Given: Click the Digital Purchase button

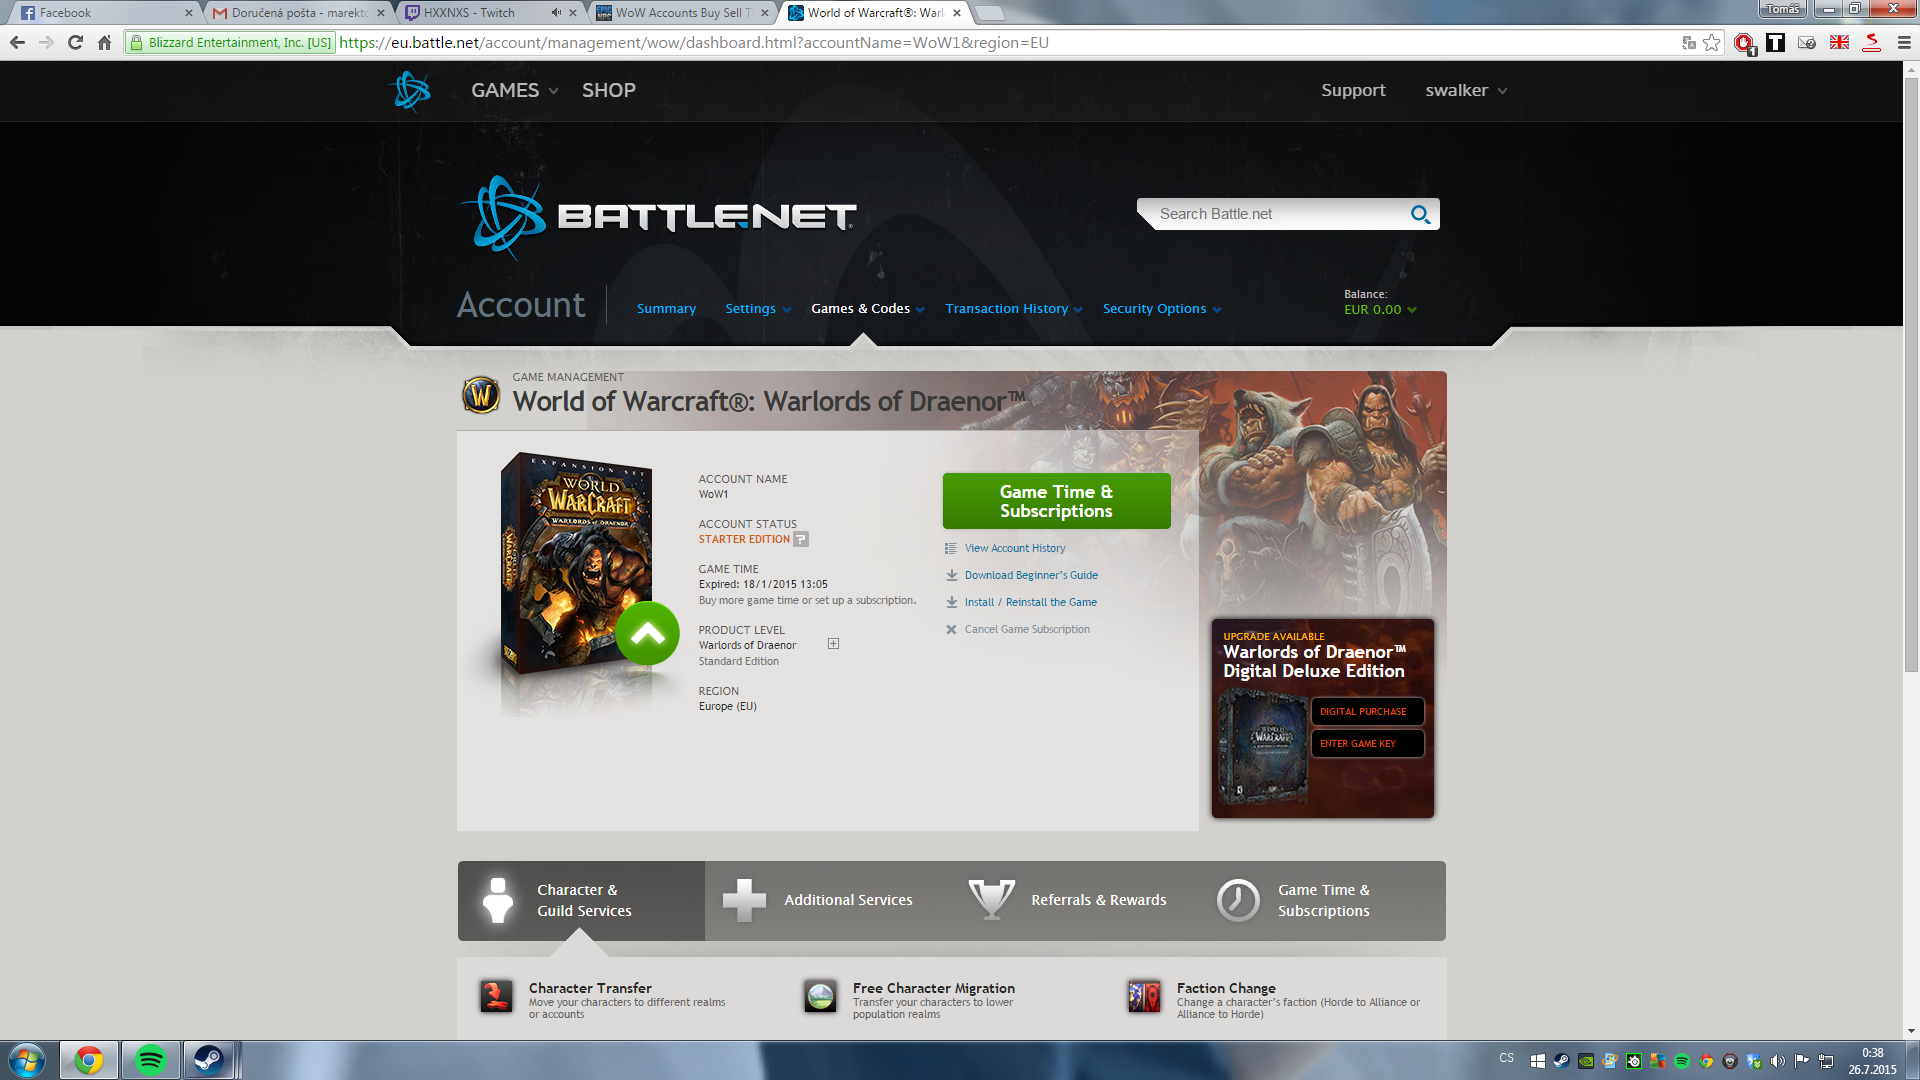Looking at the screenshot, I should [x=1367, y=712].
